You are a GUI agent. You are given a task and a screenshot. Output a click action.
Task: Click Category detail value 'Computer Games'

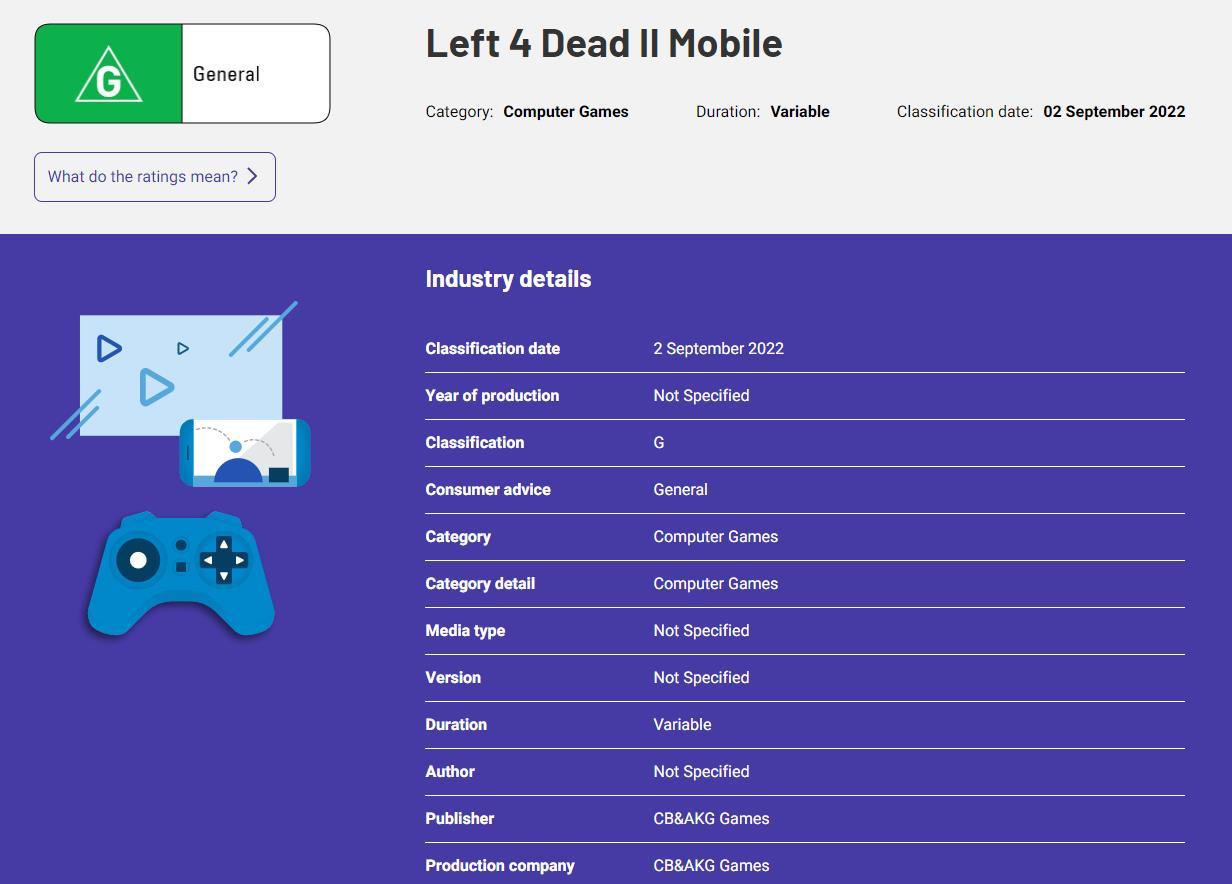[716, 584]
